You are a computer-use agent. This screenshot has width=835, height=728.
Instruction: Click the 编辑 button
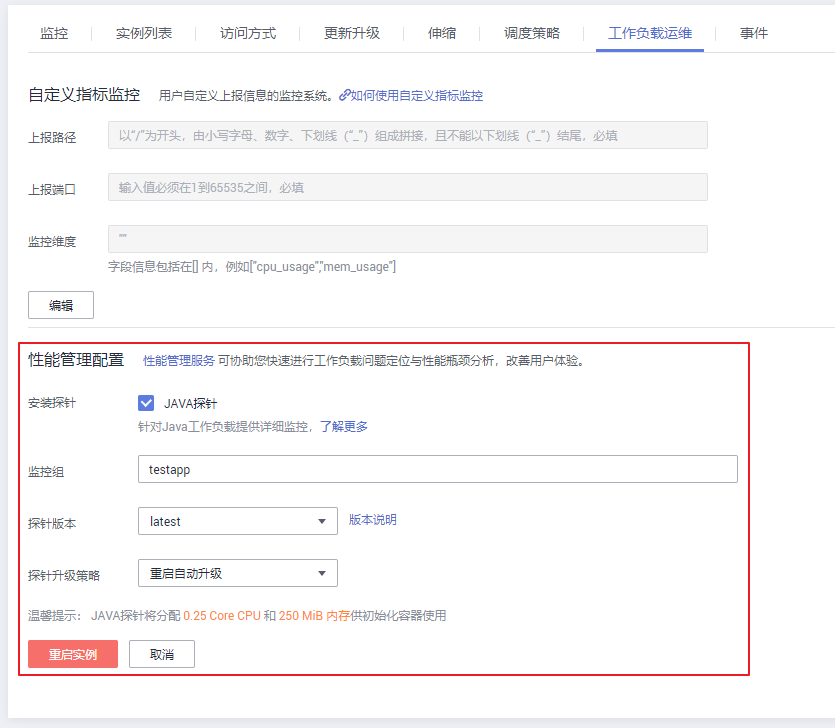(61, 305)
